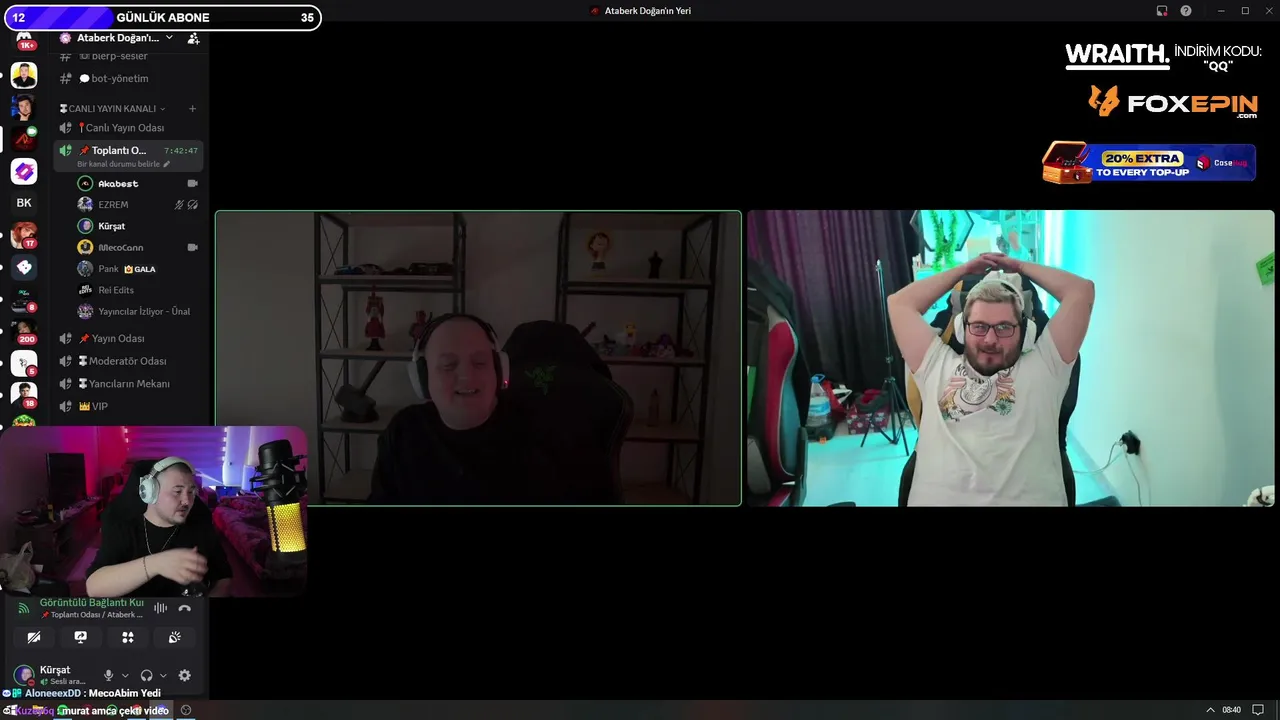Deafen with the headphones icon
Image resolution: width=1280 pixels, height=720 pixels.
click(147, 676)
